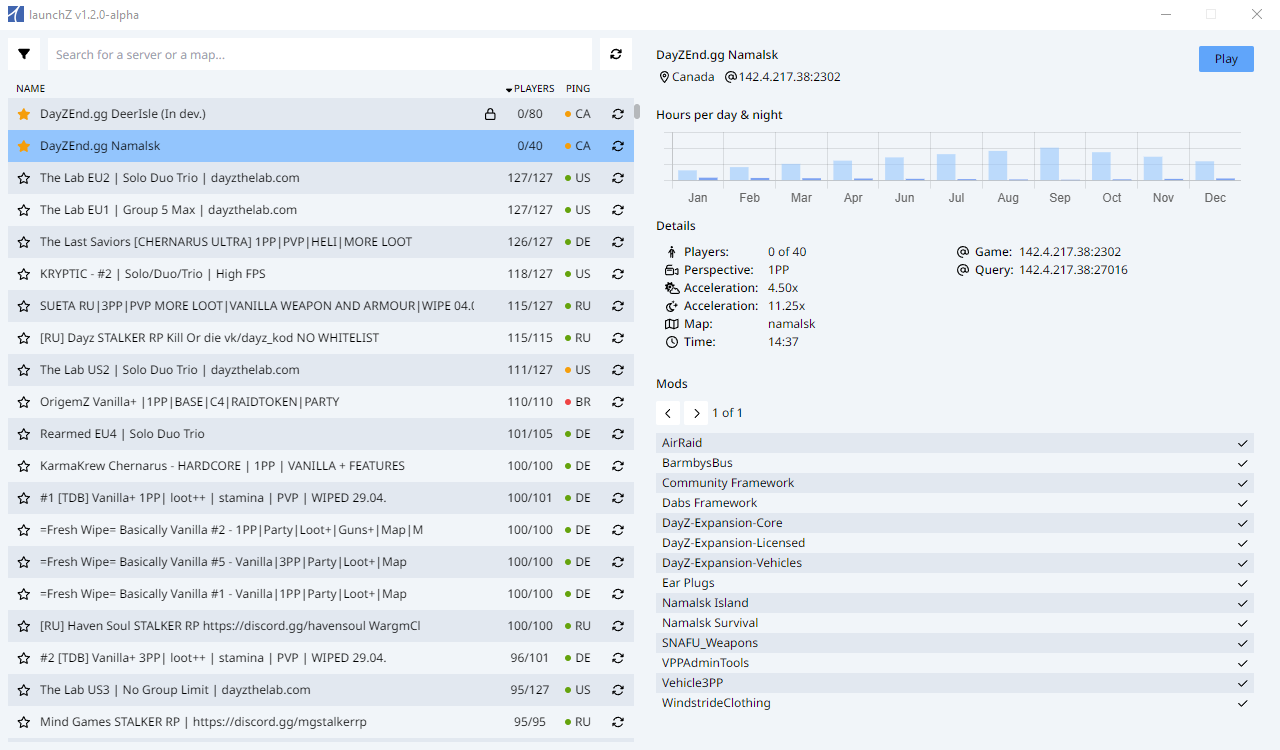Click the VPPAdminTools mod entry
Image resolution: width=1280 pixels, height=750 pixels.
[x=955, y=663]
